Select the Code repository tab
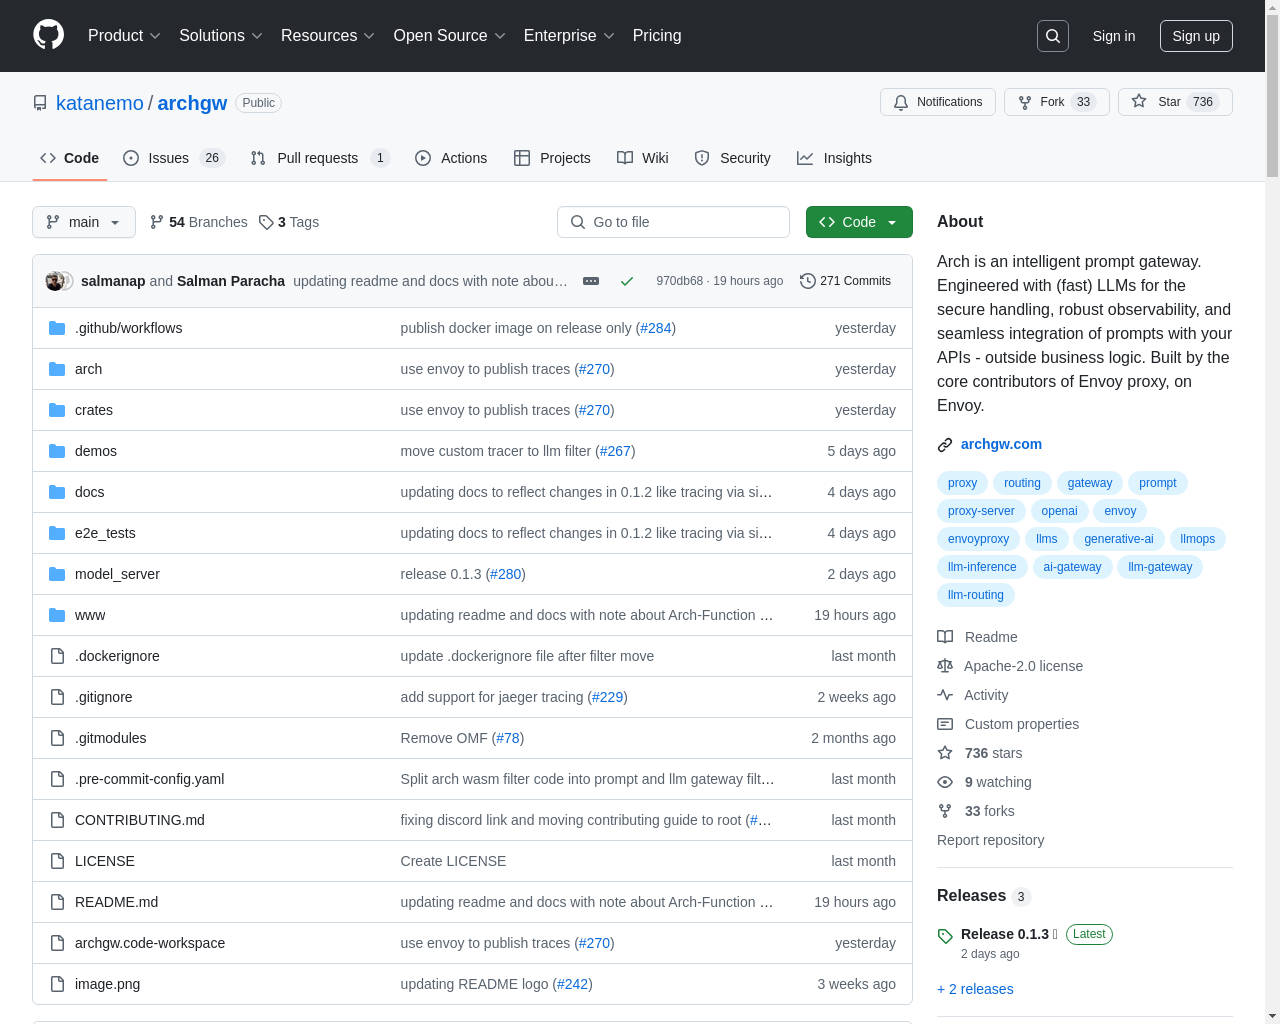The image size is (1280, 1024). (70, 158)
